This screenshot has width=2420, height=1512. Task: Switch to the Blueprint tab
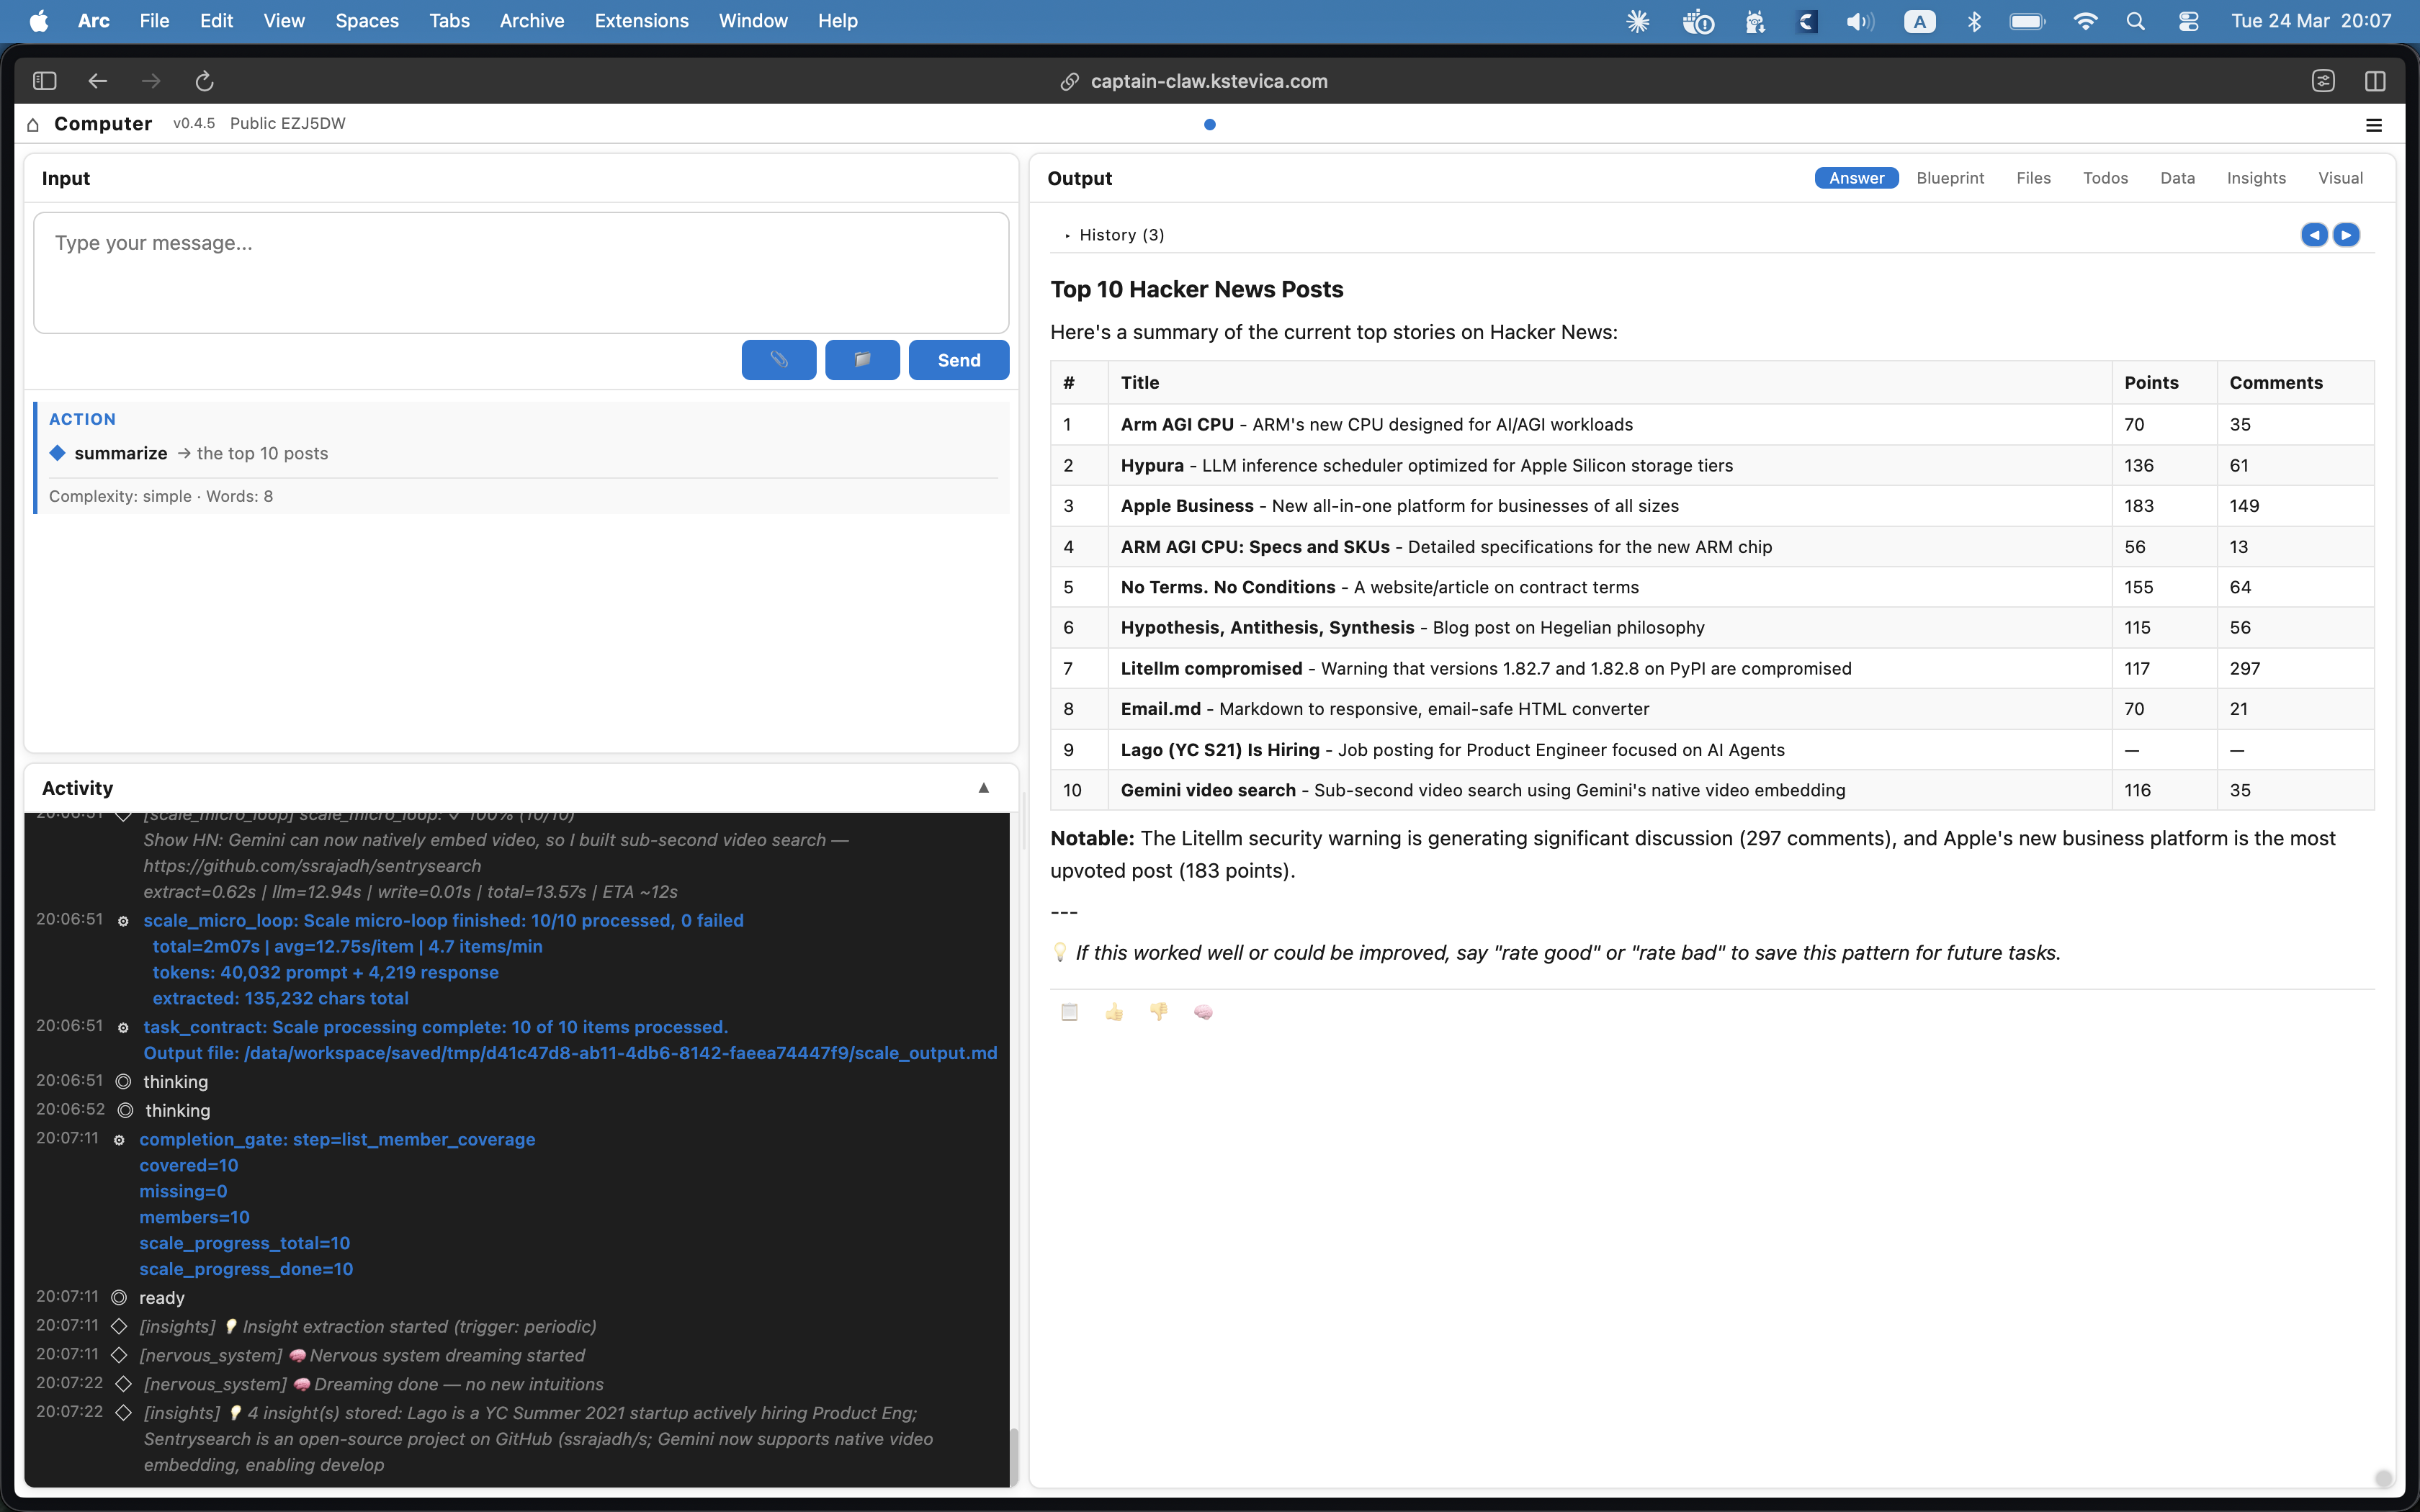[1950, 178]
